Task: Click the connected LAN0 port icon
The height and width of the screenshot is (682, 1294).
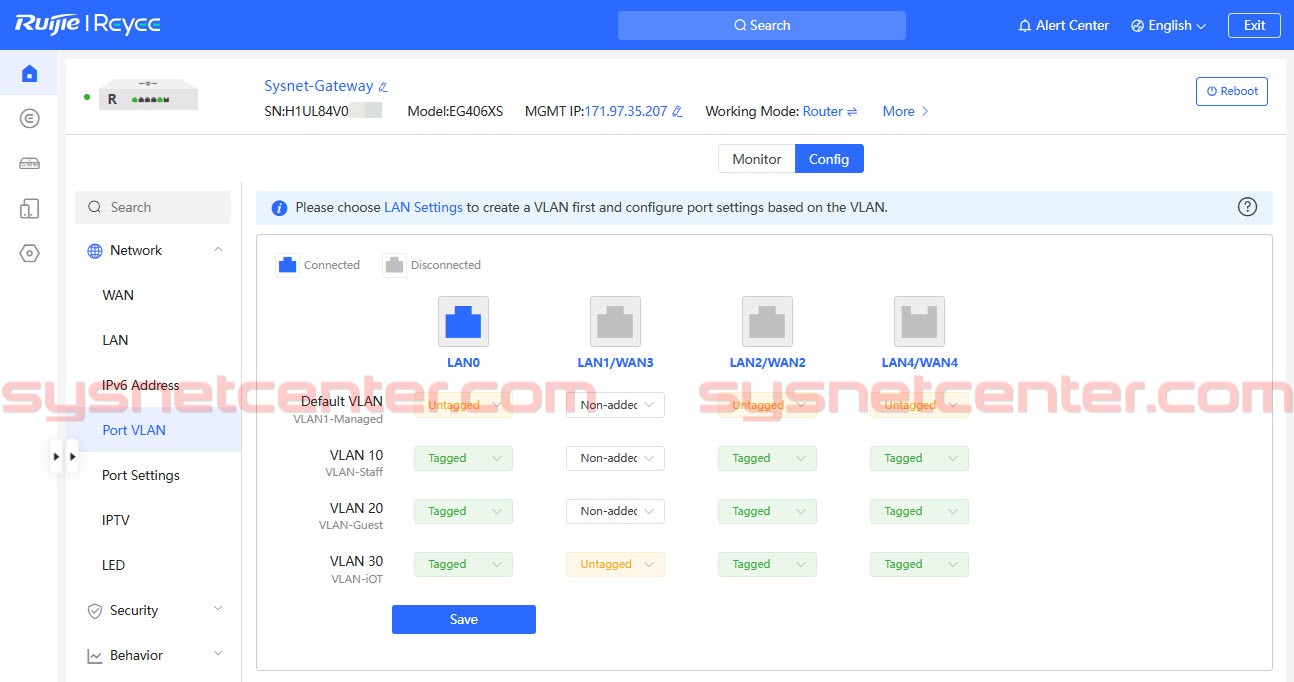Action: click(463, 321)
